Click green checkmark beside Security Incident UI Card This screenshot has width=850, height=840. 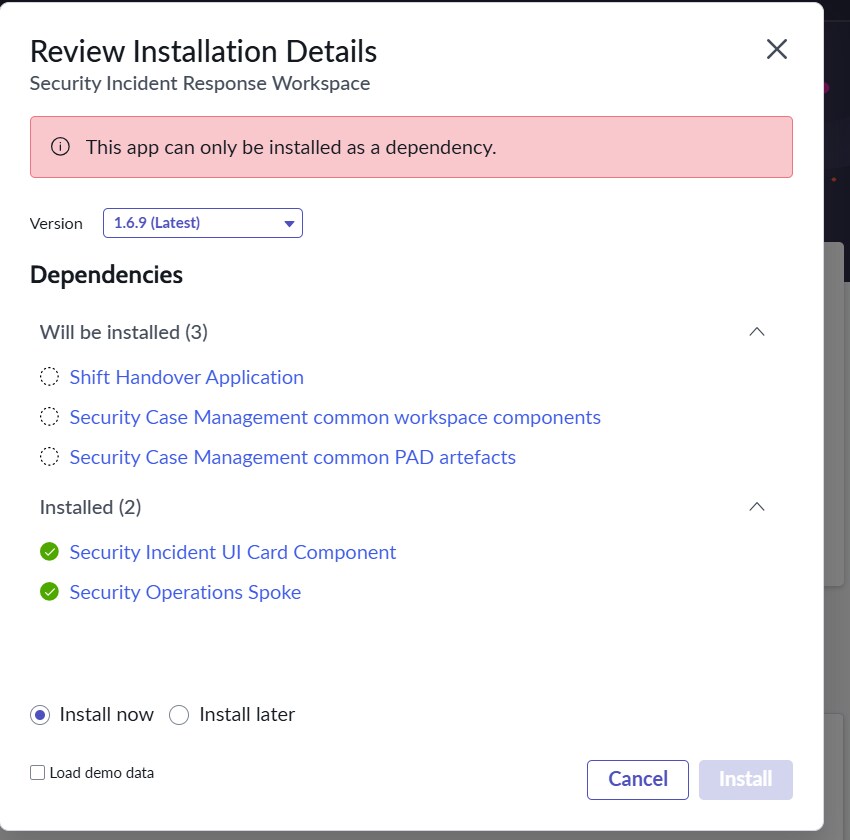pyautogui.click(x=49, y=552)
